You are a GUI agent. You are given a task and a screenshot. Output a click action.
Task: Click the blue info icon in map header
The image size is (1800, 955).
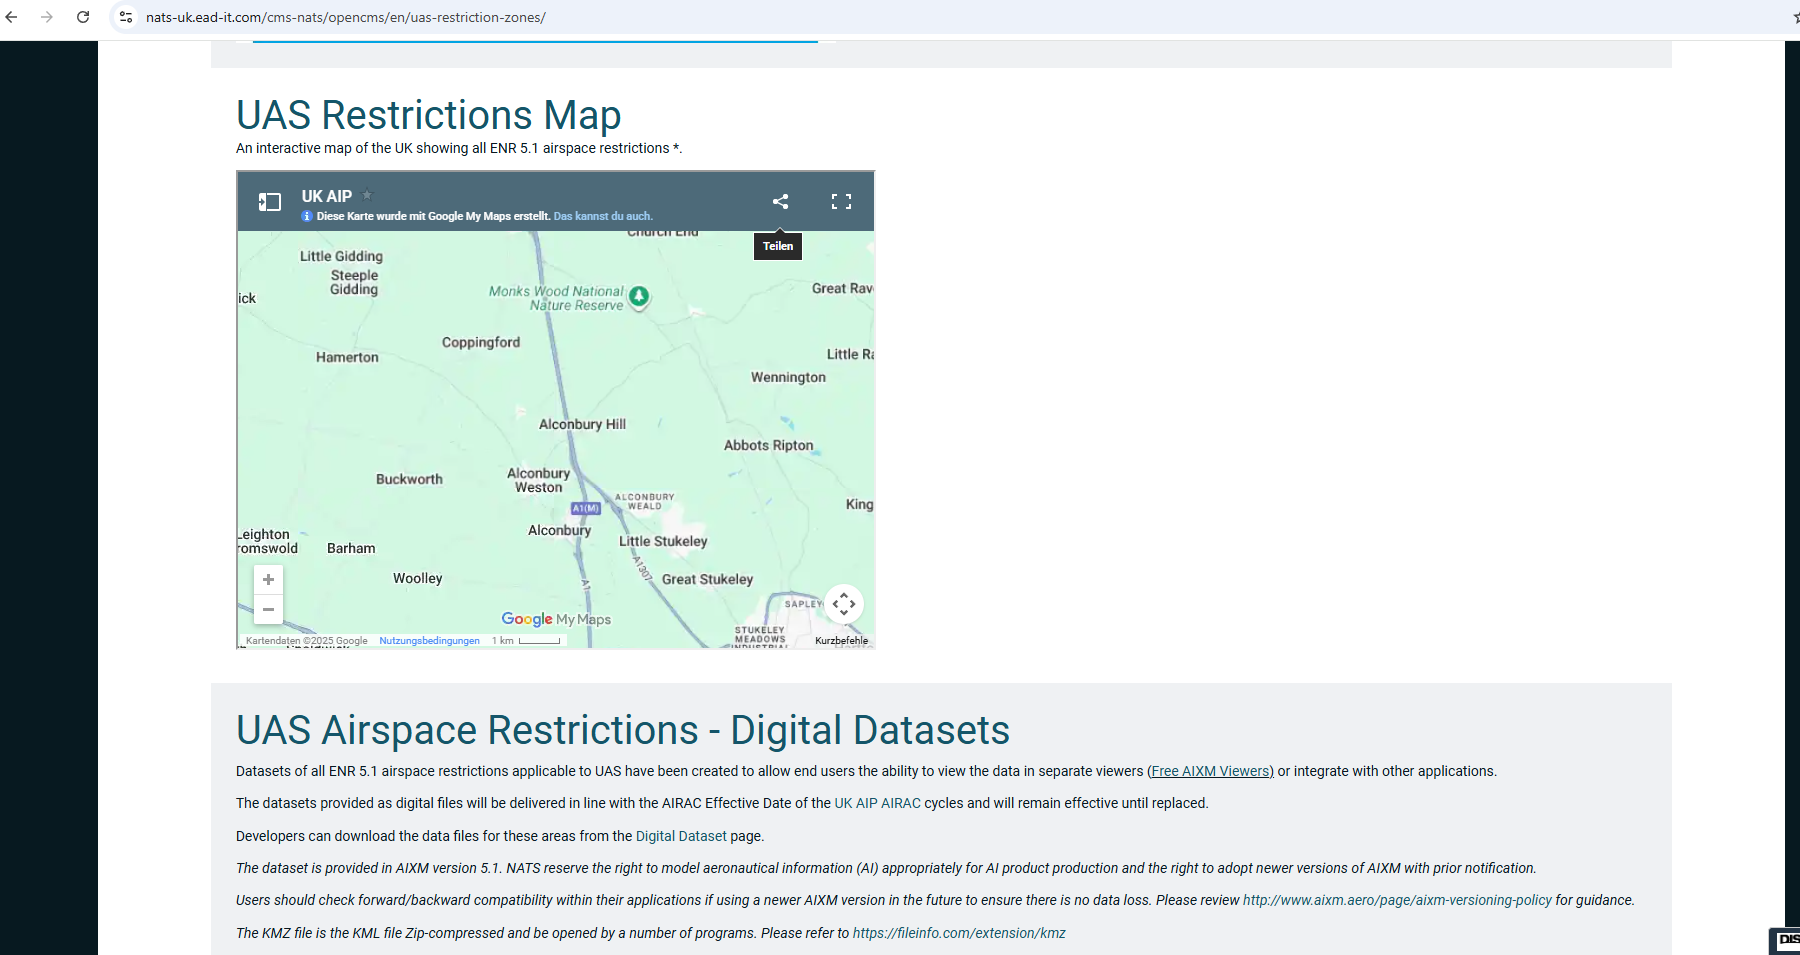307,216
